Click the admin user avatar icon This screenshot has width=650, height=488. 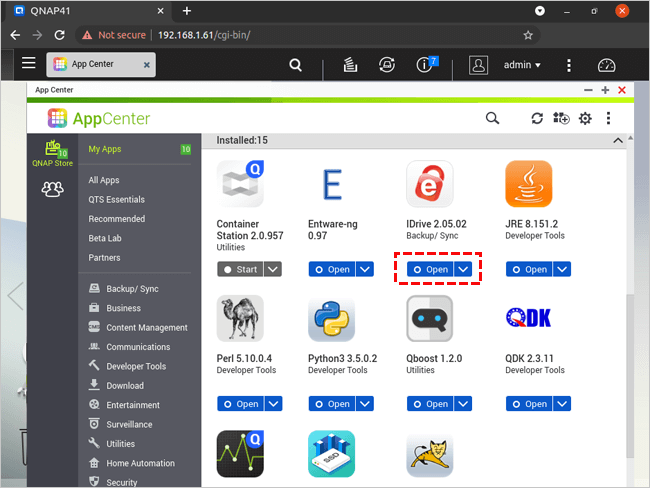point(478,65)
